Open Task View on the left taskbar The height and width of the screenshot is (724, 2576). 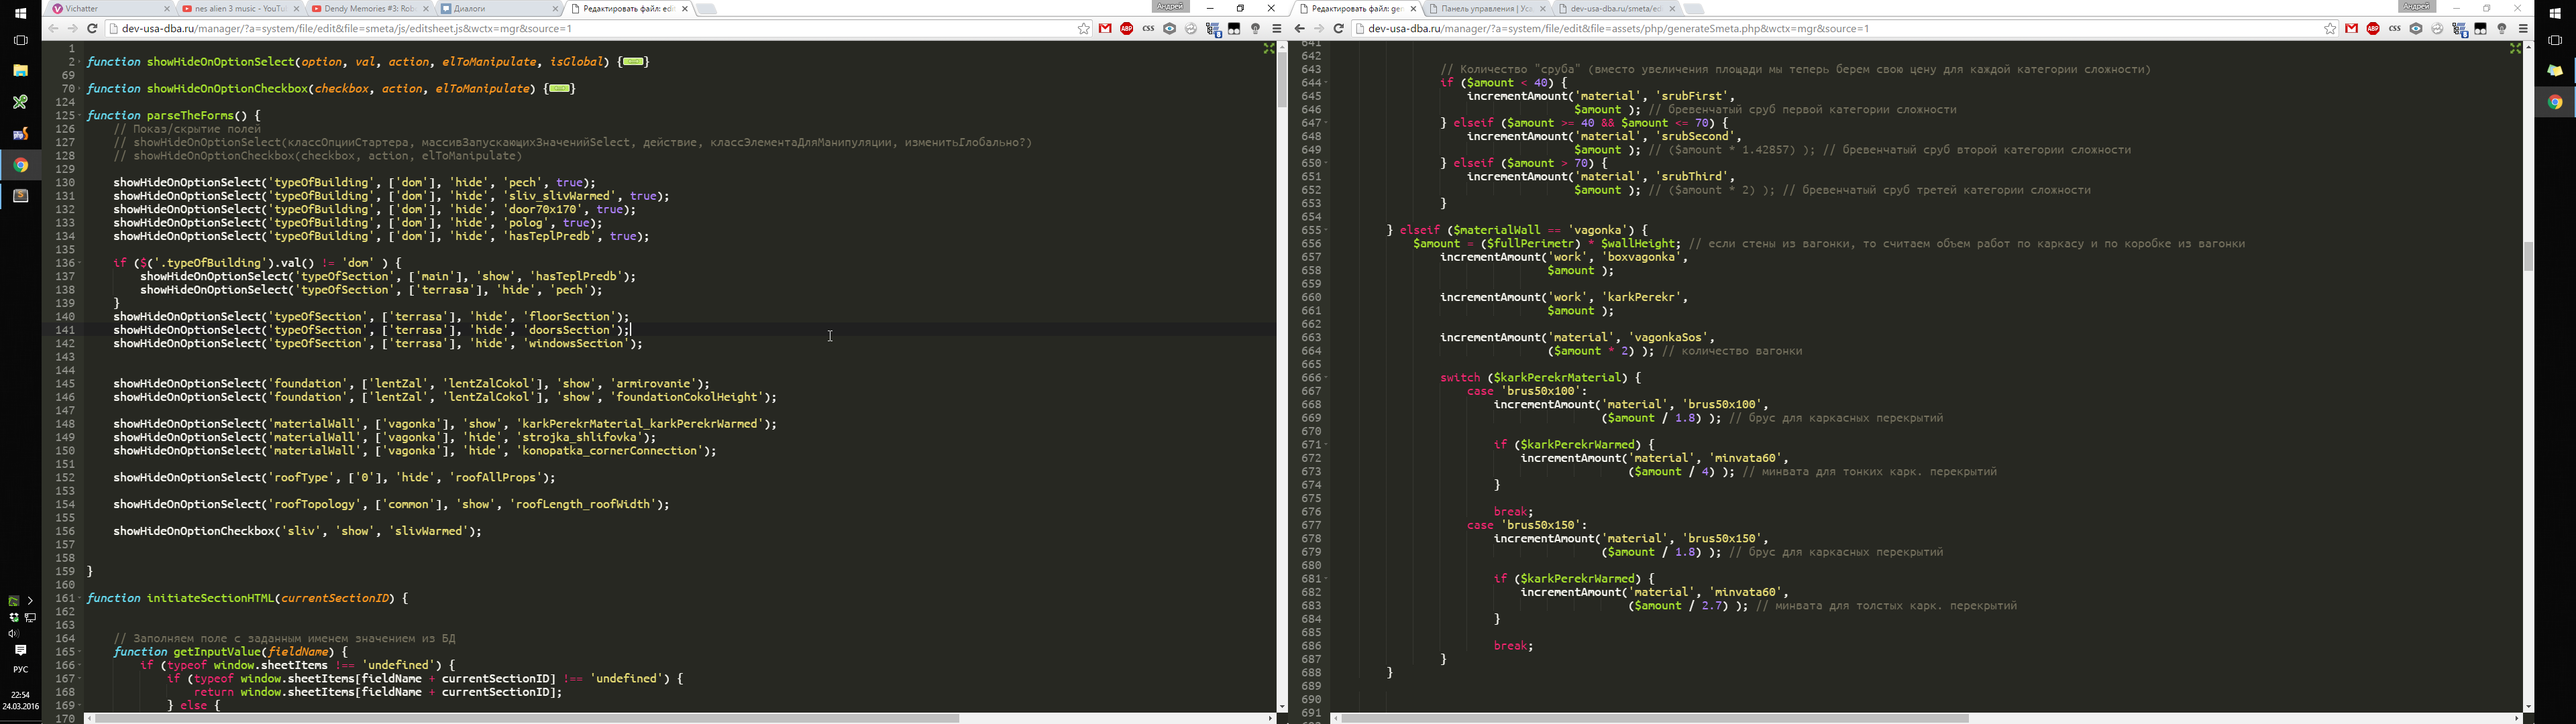(x=20, y=41)
